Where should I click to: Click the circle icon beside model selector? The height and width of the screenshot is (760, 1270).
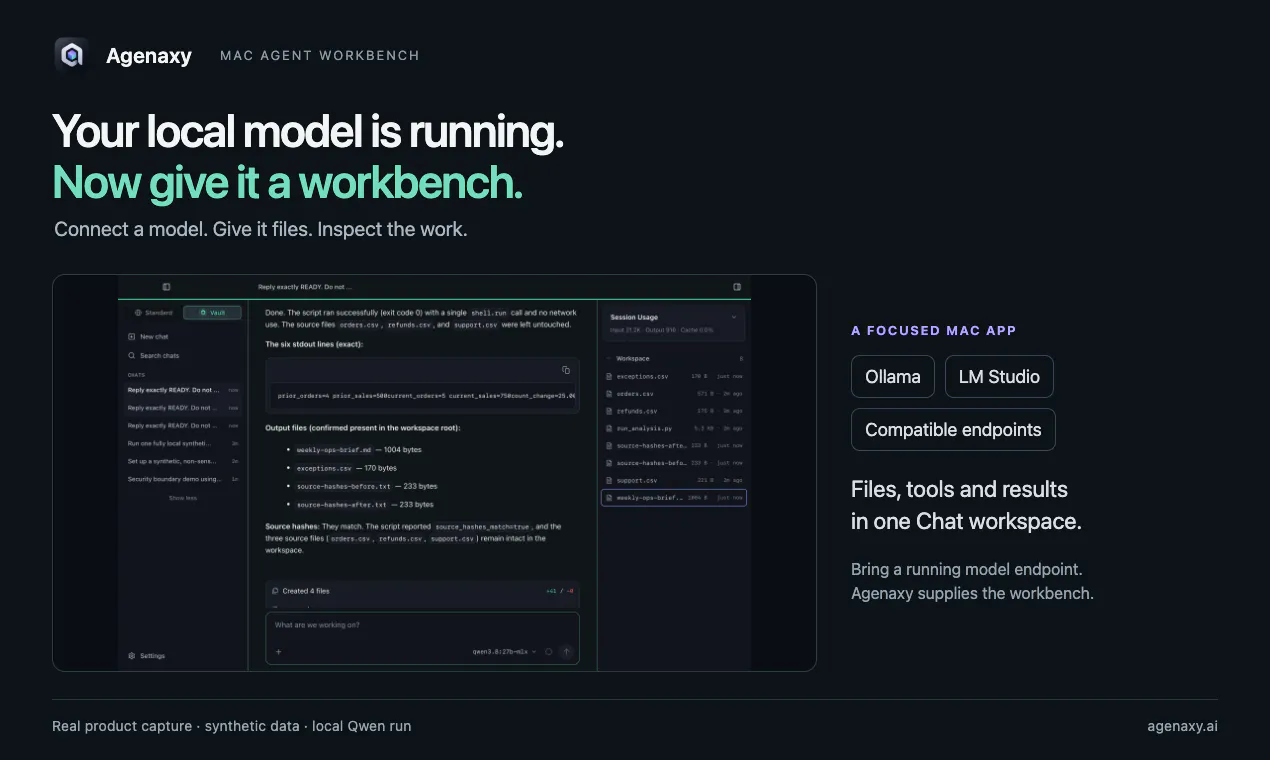[548, 652]
